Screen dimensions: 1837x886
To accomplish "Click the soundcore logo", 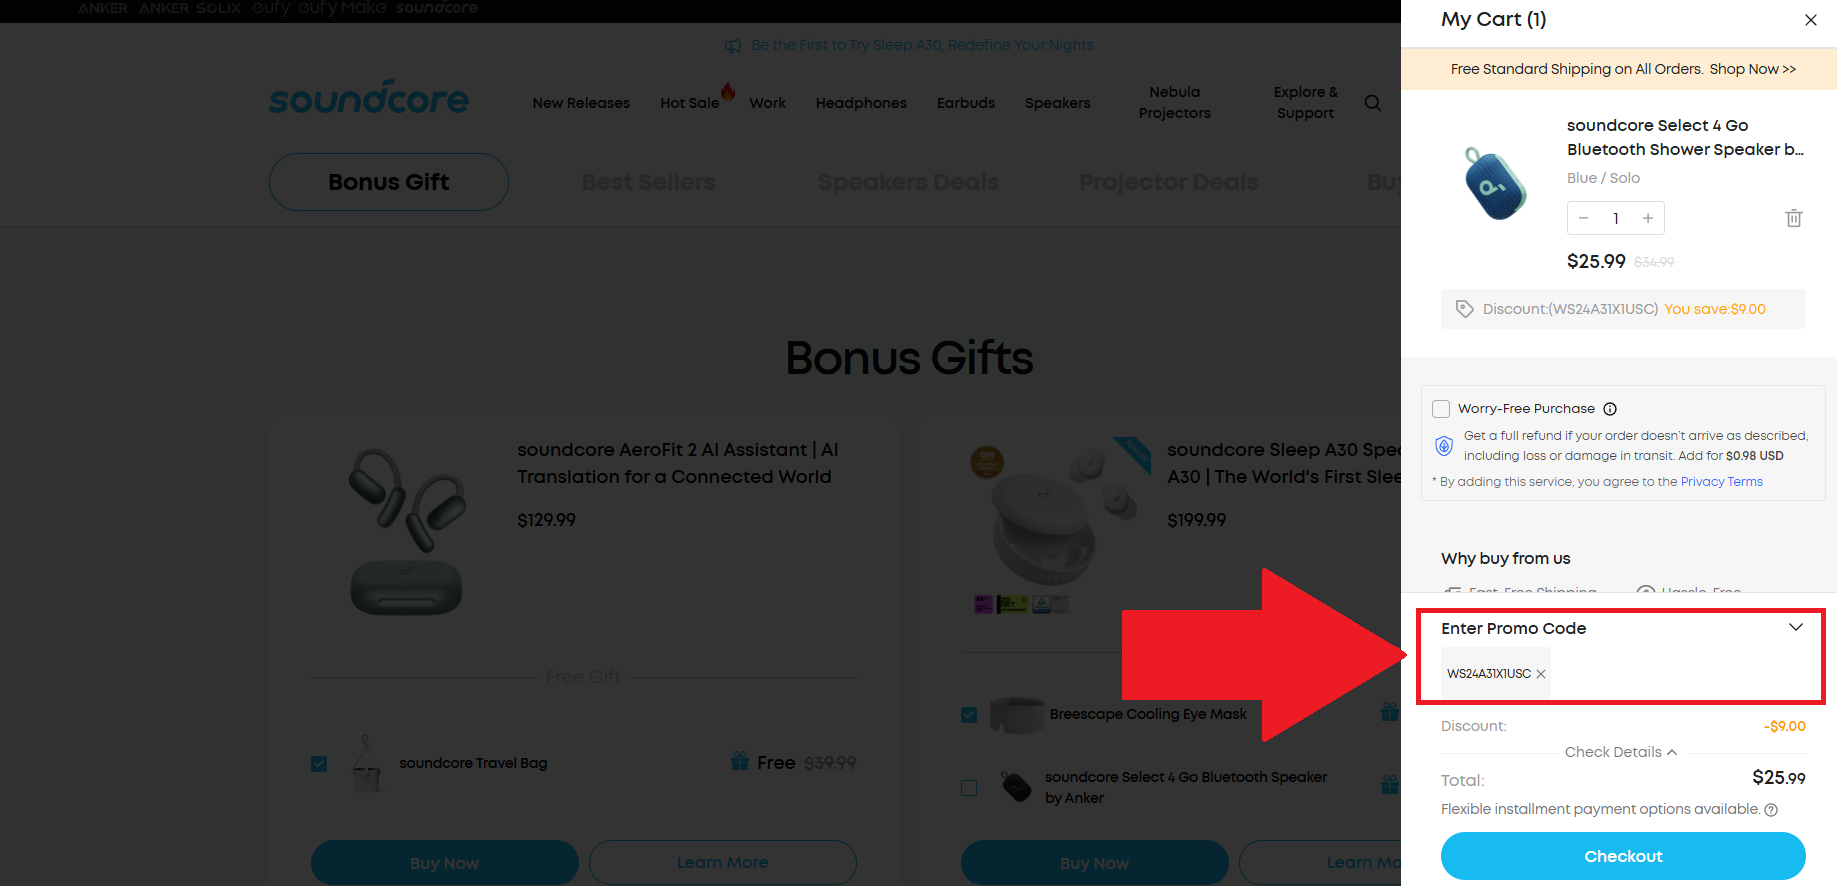I will tap(369, 98).
